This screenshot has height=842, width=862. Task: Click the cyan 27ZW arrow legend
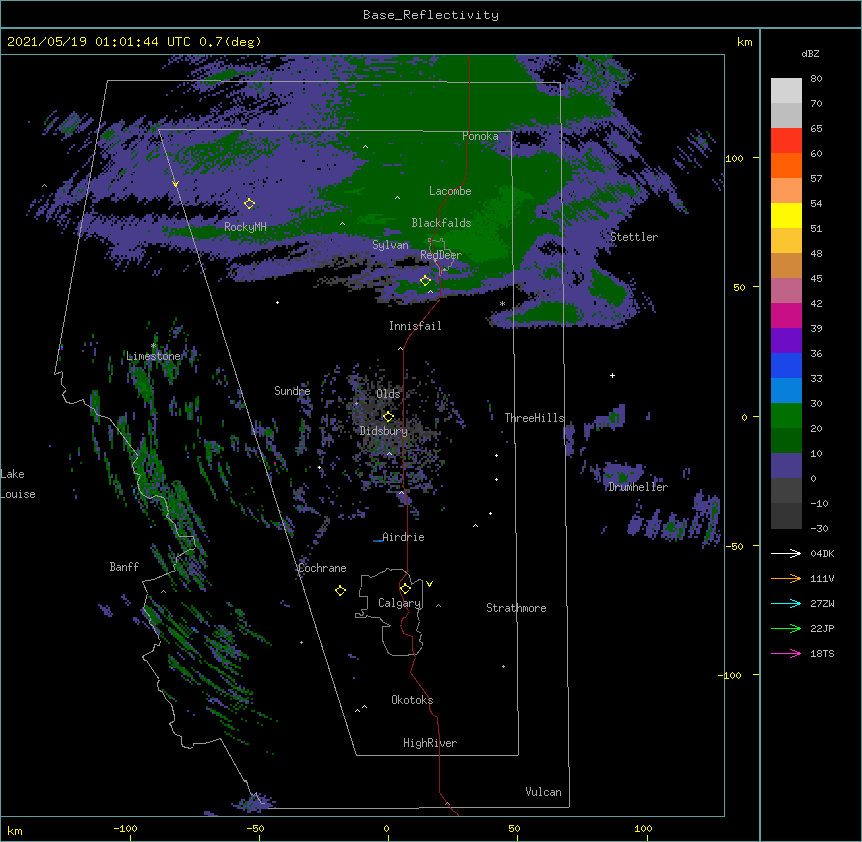point(786,603)
